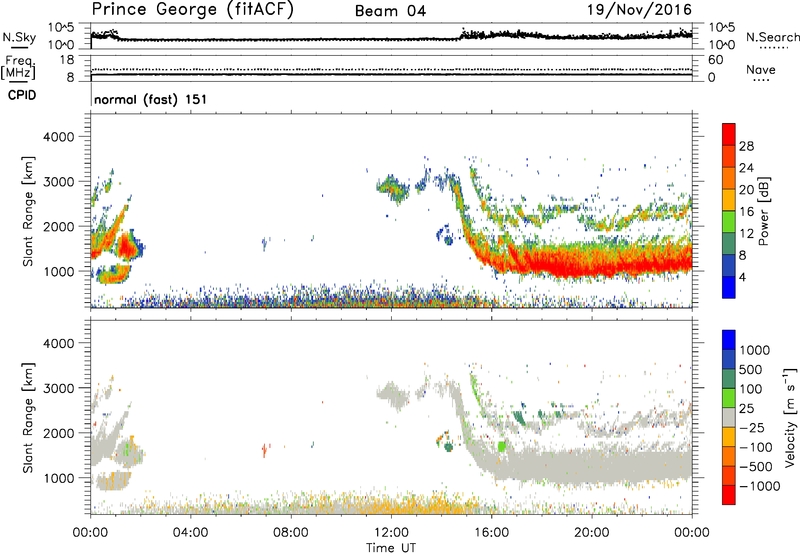This screenshot has width=800, height=554.
Task: Click the 'Beam 04' label
Action: click(x=390, y=11)
